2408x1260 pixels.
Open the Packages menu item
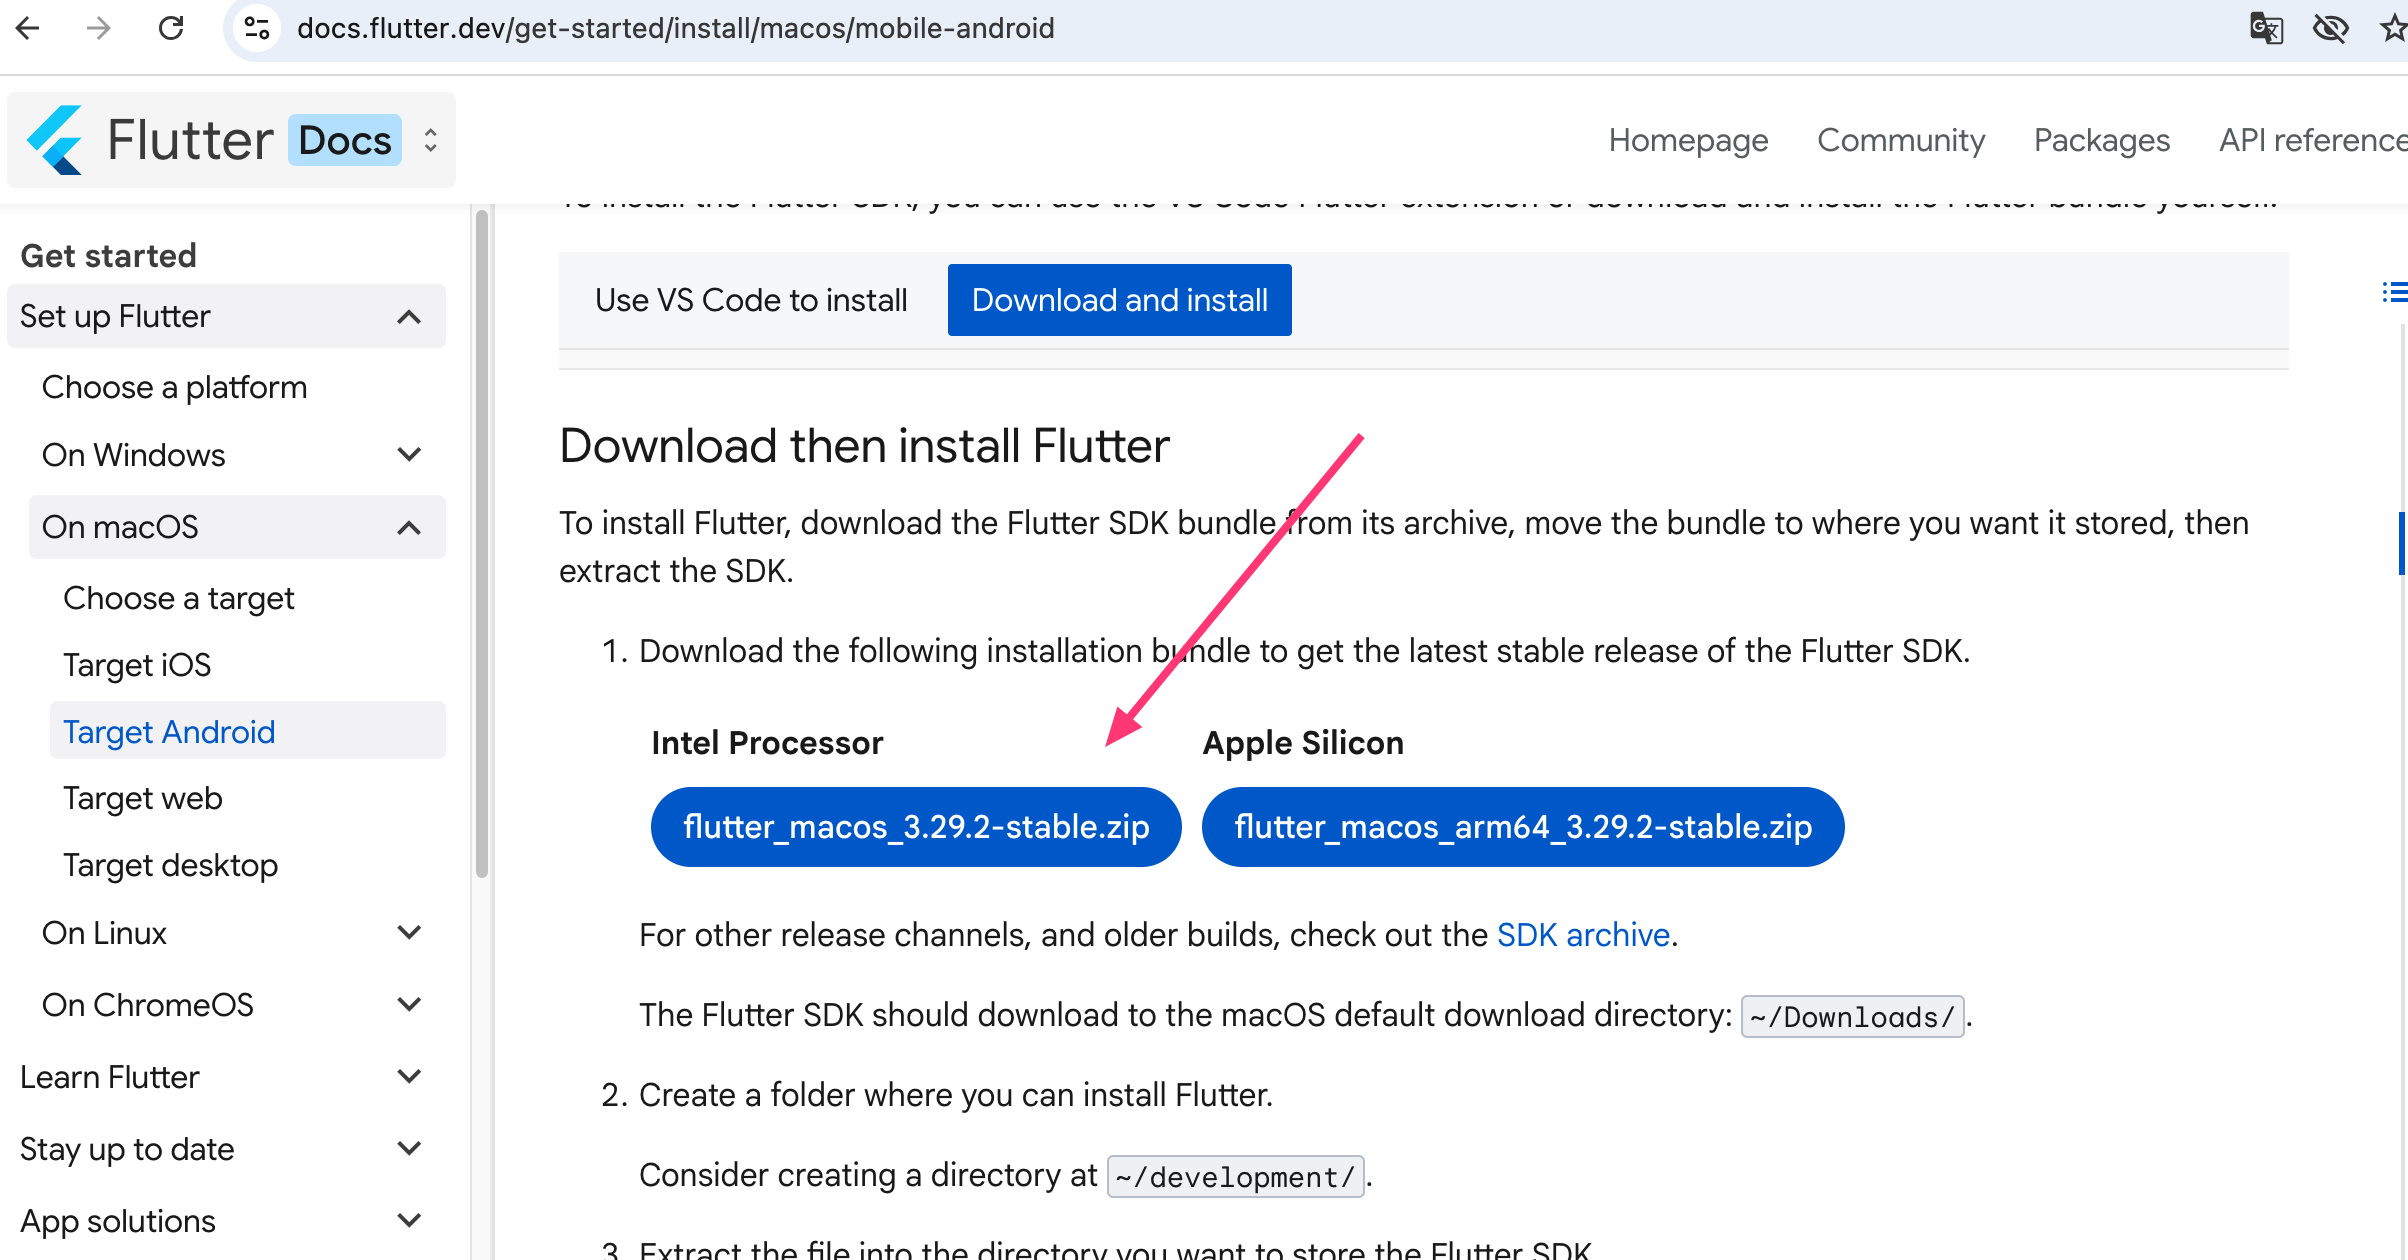[x=2101, y=139]
